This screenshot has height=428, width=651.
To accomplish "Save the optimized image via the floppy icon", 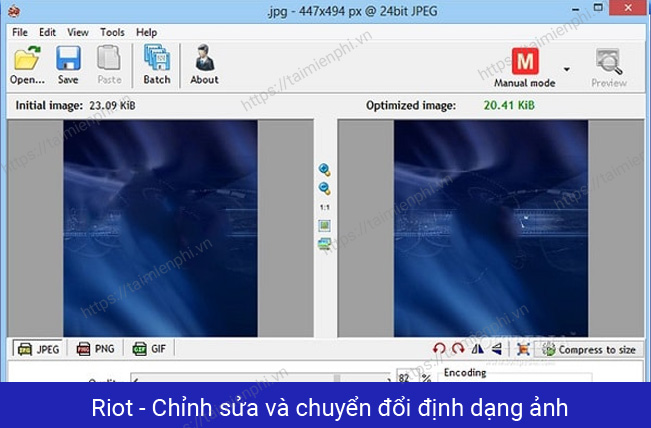I will pyautogui.click(x=68, y=64).
